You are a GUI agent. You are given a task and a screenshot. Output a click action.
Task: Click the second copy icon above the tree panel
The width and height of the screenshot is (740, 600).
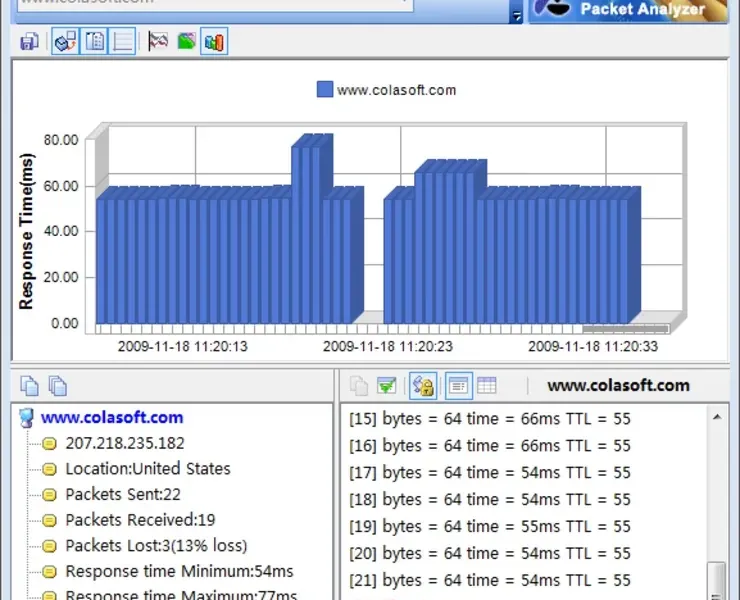[x=58, y=385]
